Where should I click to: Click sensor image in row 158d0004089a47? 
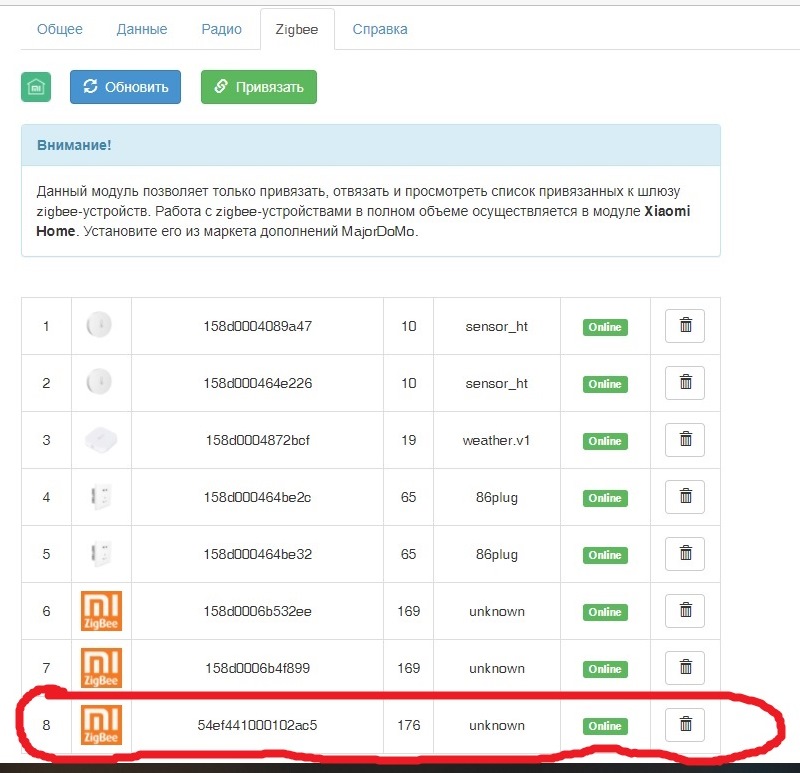(x=99, y=325)
